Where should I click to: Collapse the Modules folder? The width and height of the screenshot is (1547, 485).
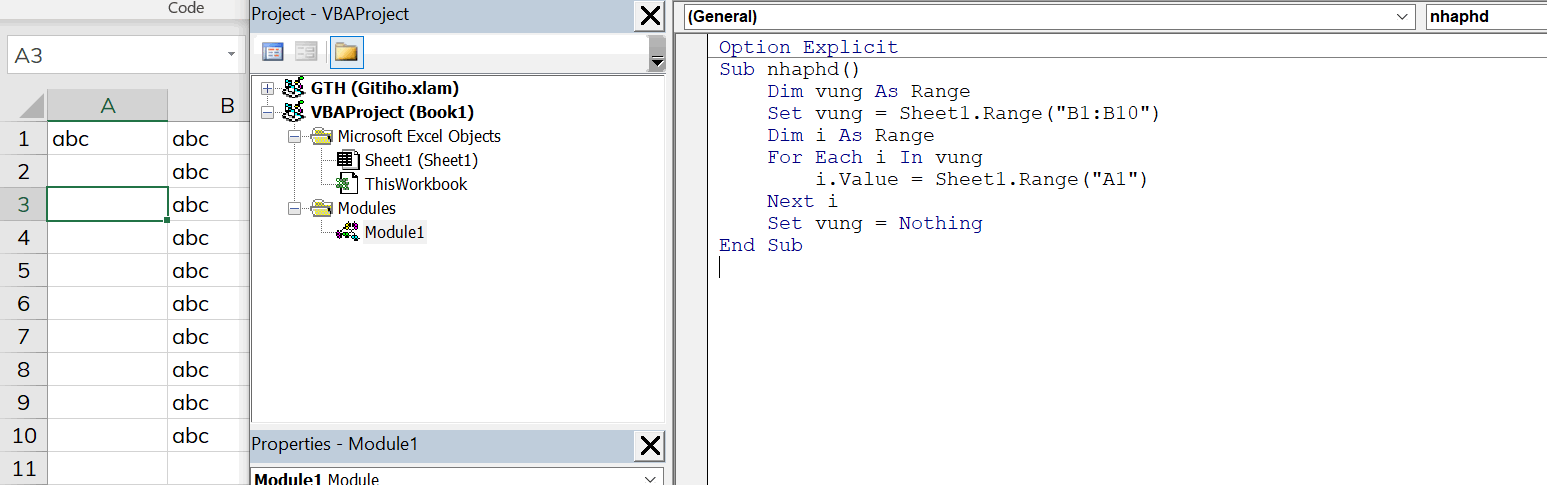[x=294, y=208]
